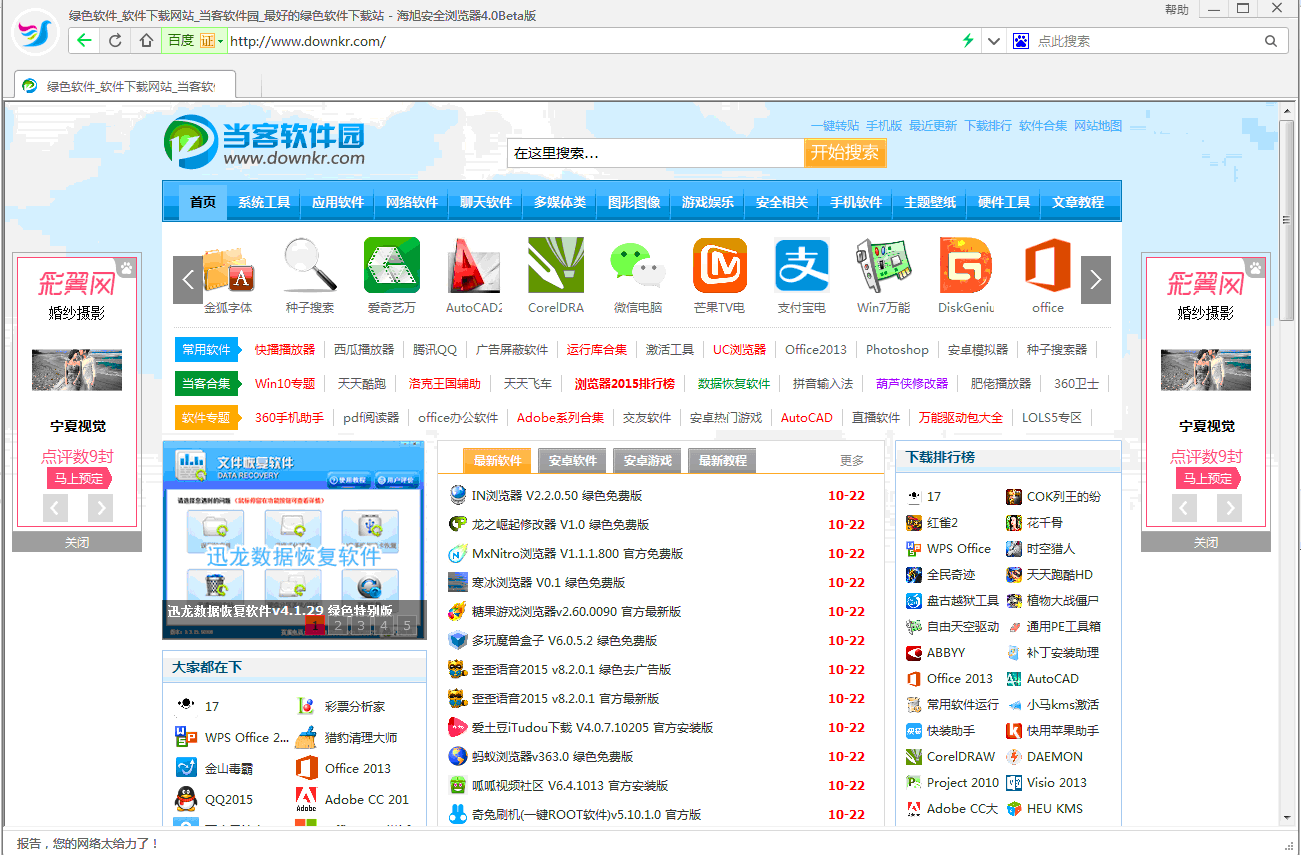Open MxNitro浏览器 V1.1.1.800 entry
This screenshot has height=855, width=1301.
pyautogui.click(x=577, y=554)
